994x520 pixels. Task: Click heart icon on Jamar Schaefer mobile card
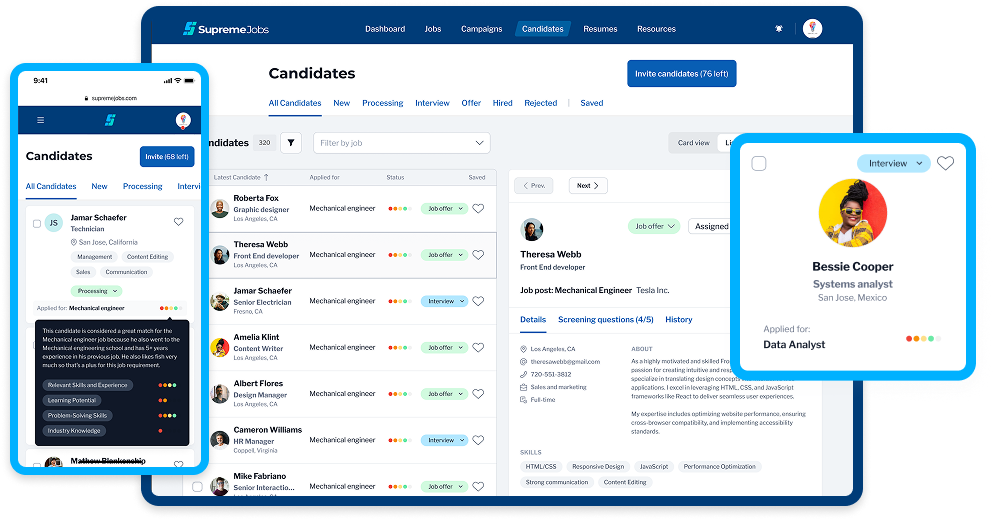[179, 222]
